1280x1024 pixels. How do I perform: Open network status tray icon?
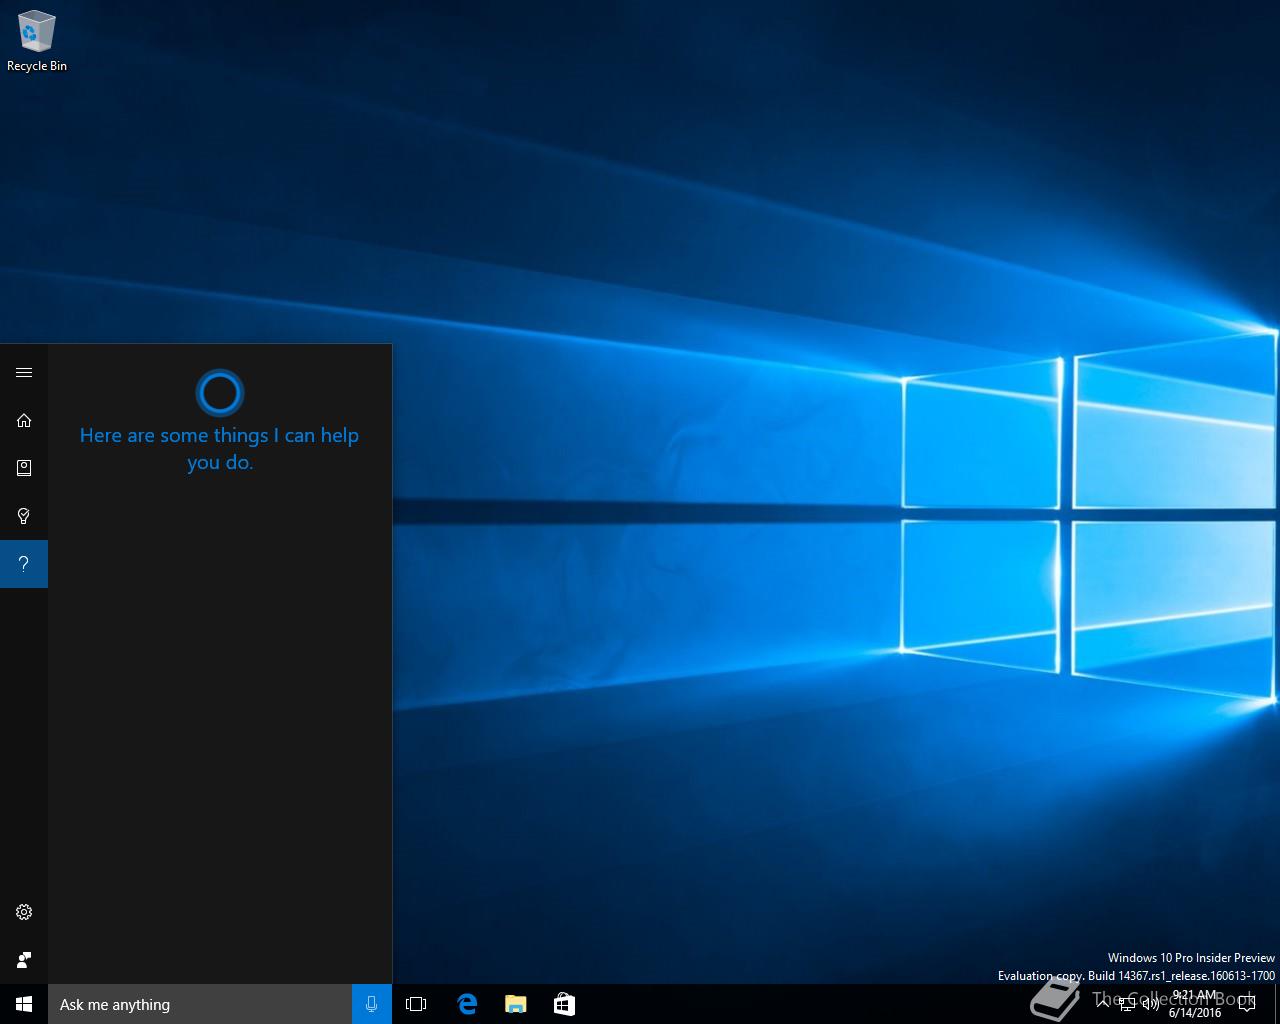[1127, 1004]
